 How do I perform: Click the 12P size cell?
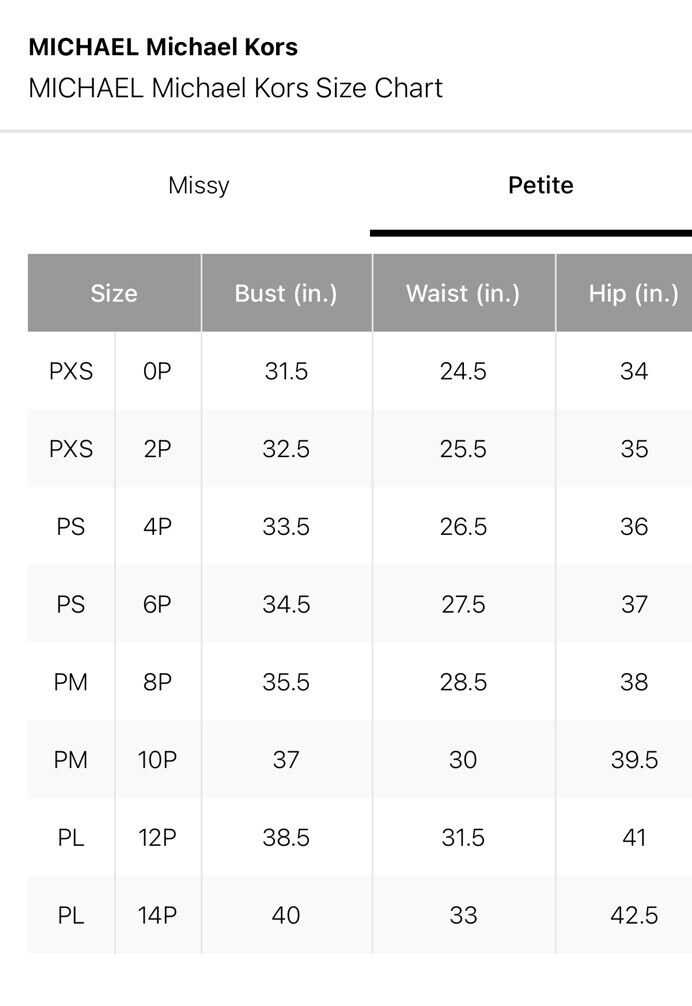coord(157,838)
